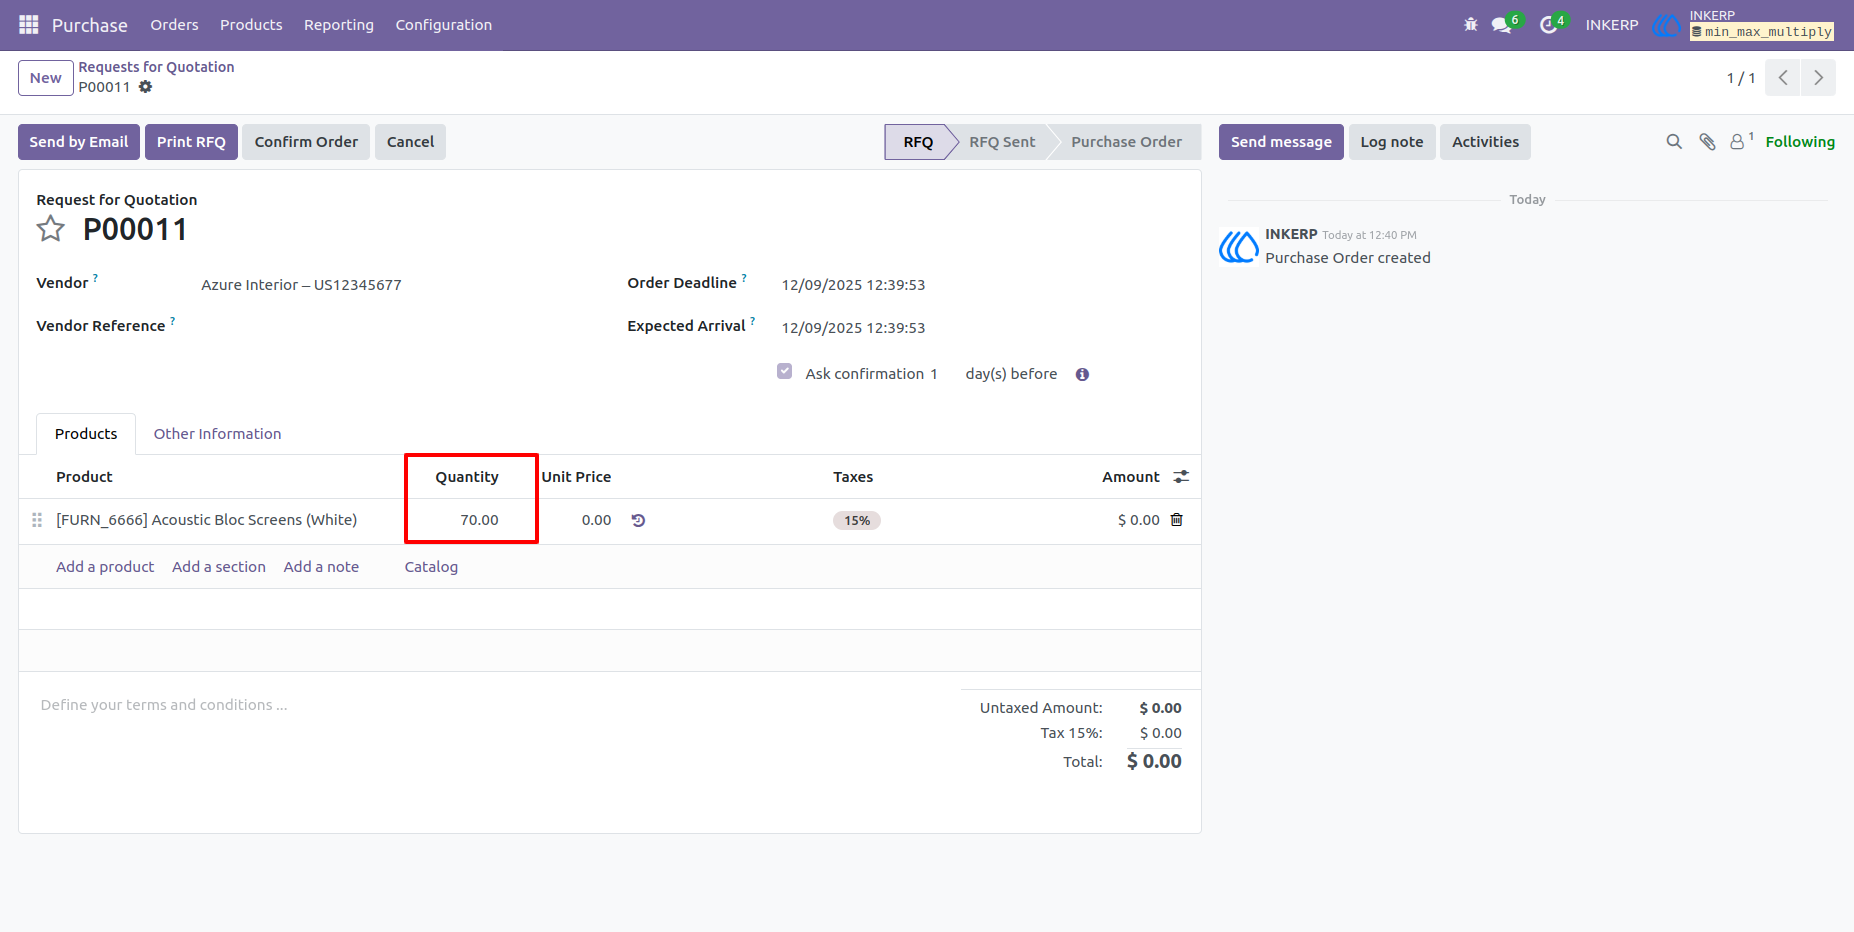Screen dimensions: 1854x932
Task: Go to next record arrow
Action: pyautogui.click(x=1818, y=78)
